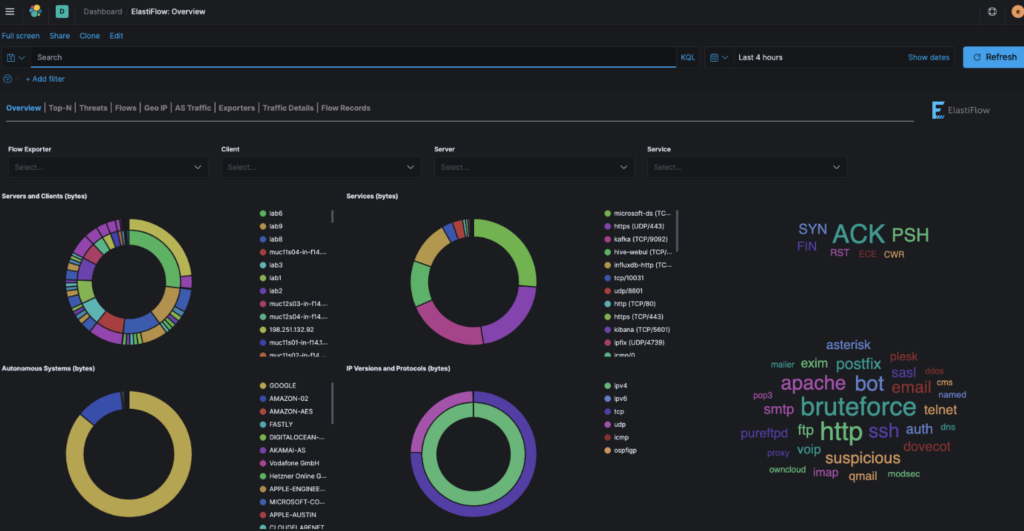Click the bruteforce tag in the cloud
The width and height of the screenshot is (1024, 531).
click(x=858, y=407)
